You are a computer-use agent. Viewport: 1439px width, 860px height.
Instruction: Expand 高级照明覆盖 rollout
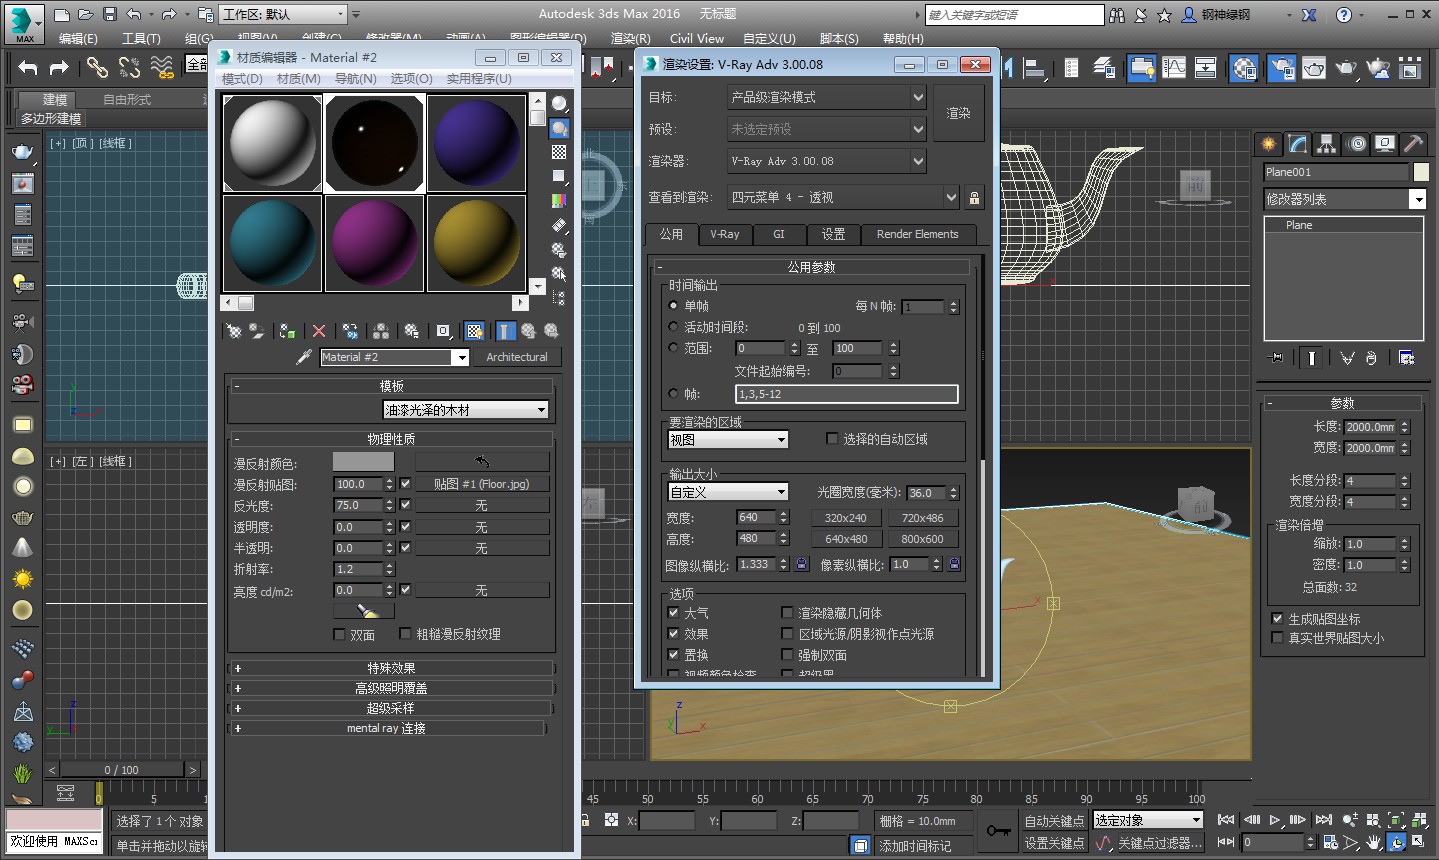tap(391, 688)
